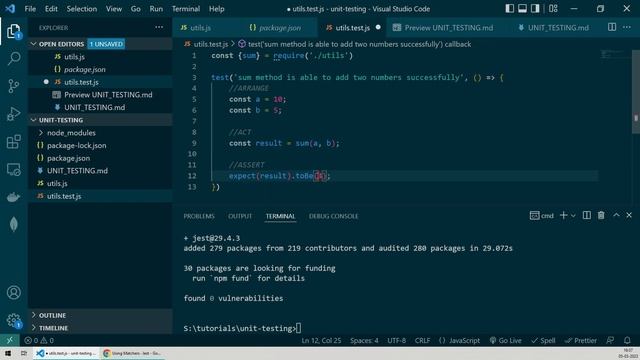Close the terminal panel
This screenshot has height=360, width=640.
click(629, 215)
